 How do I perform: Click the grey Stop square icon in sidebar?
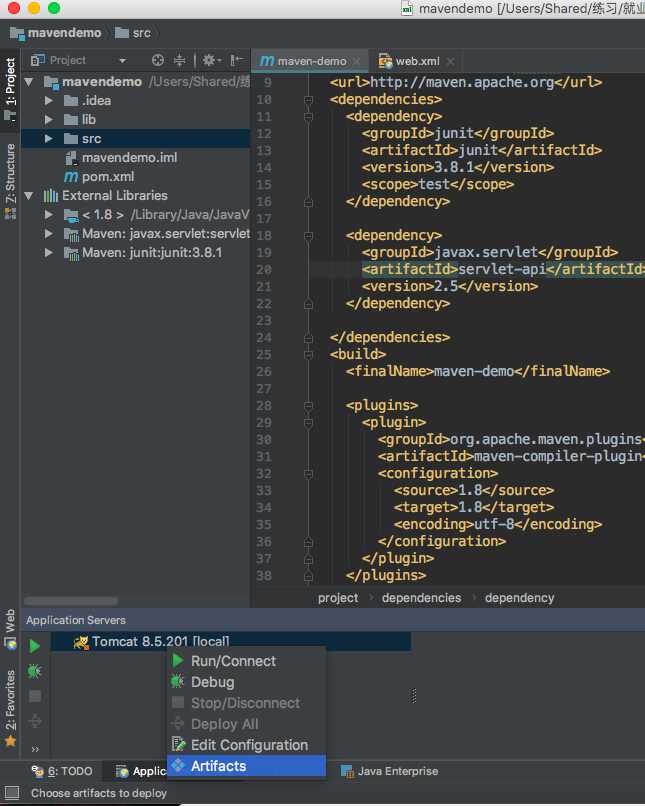35,696
